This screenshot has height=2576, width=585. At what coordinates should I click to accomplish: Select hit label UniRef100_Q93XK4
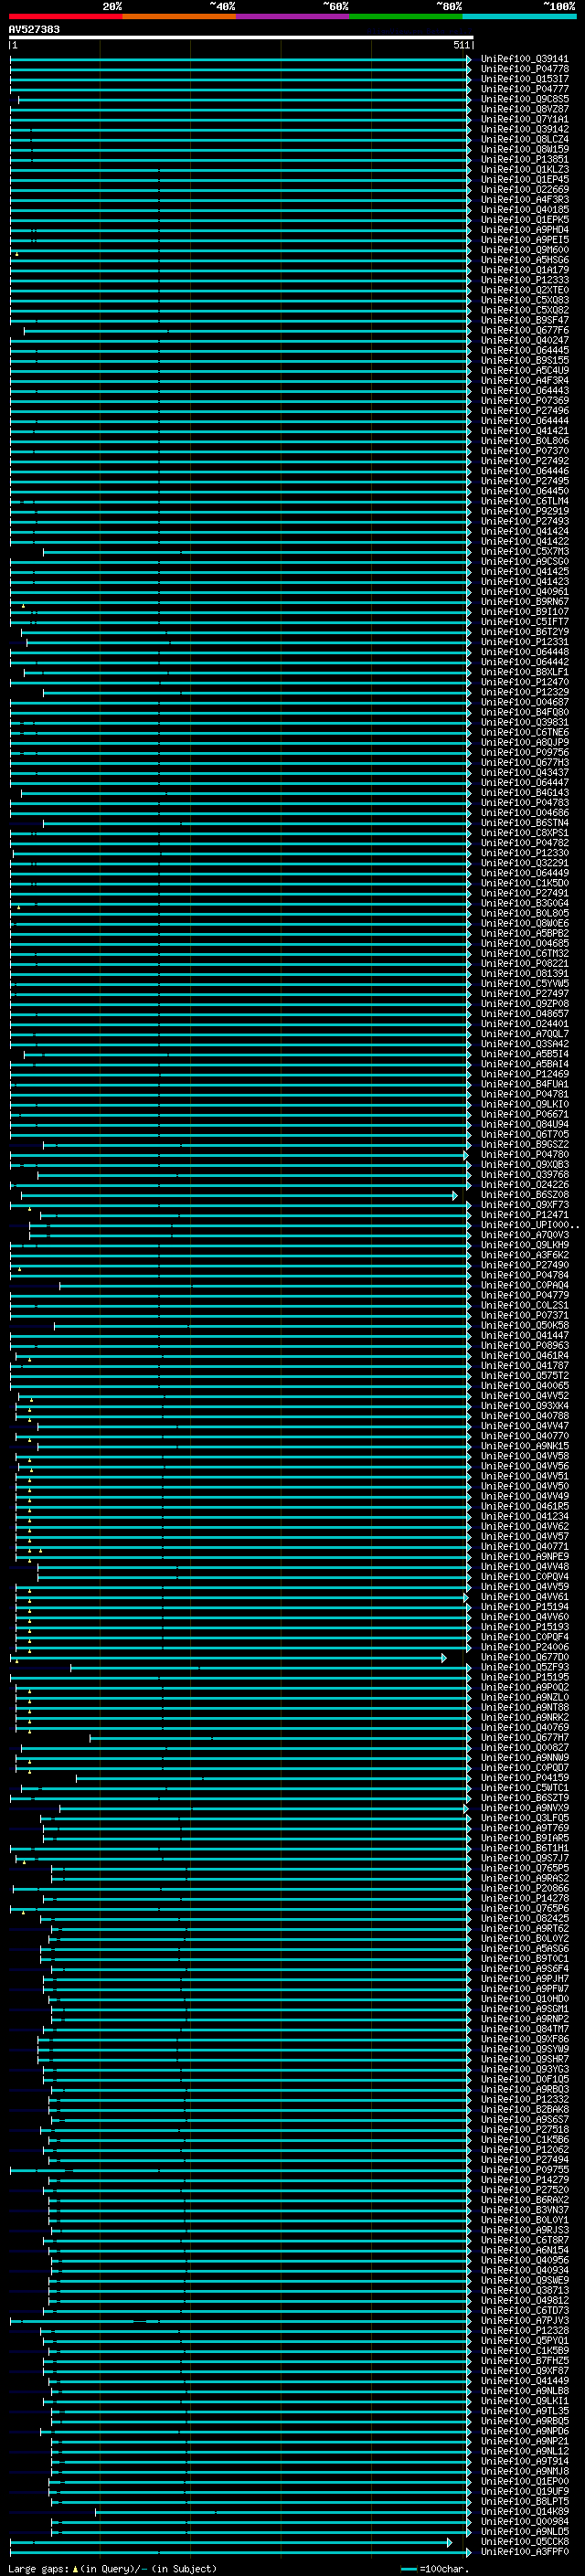point(524,1405)
